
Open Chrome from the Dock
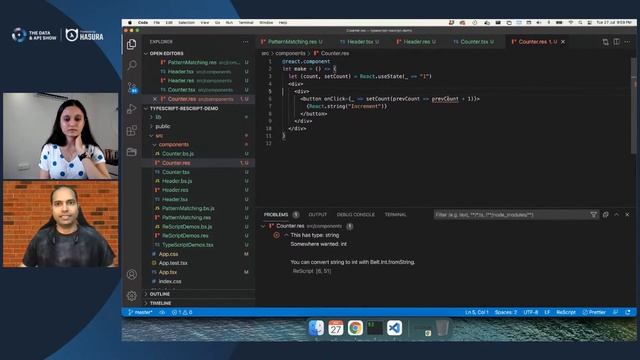355,328
